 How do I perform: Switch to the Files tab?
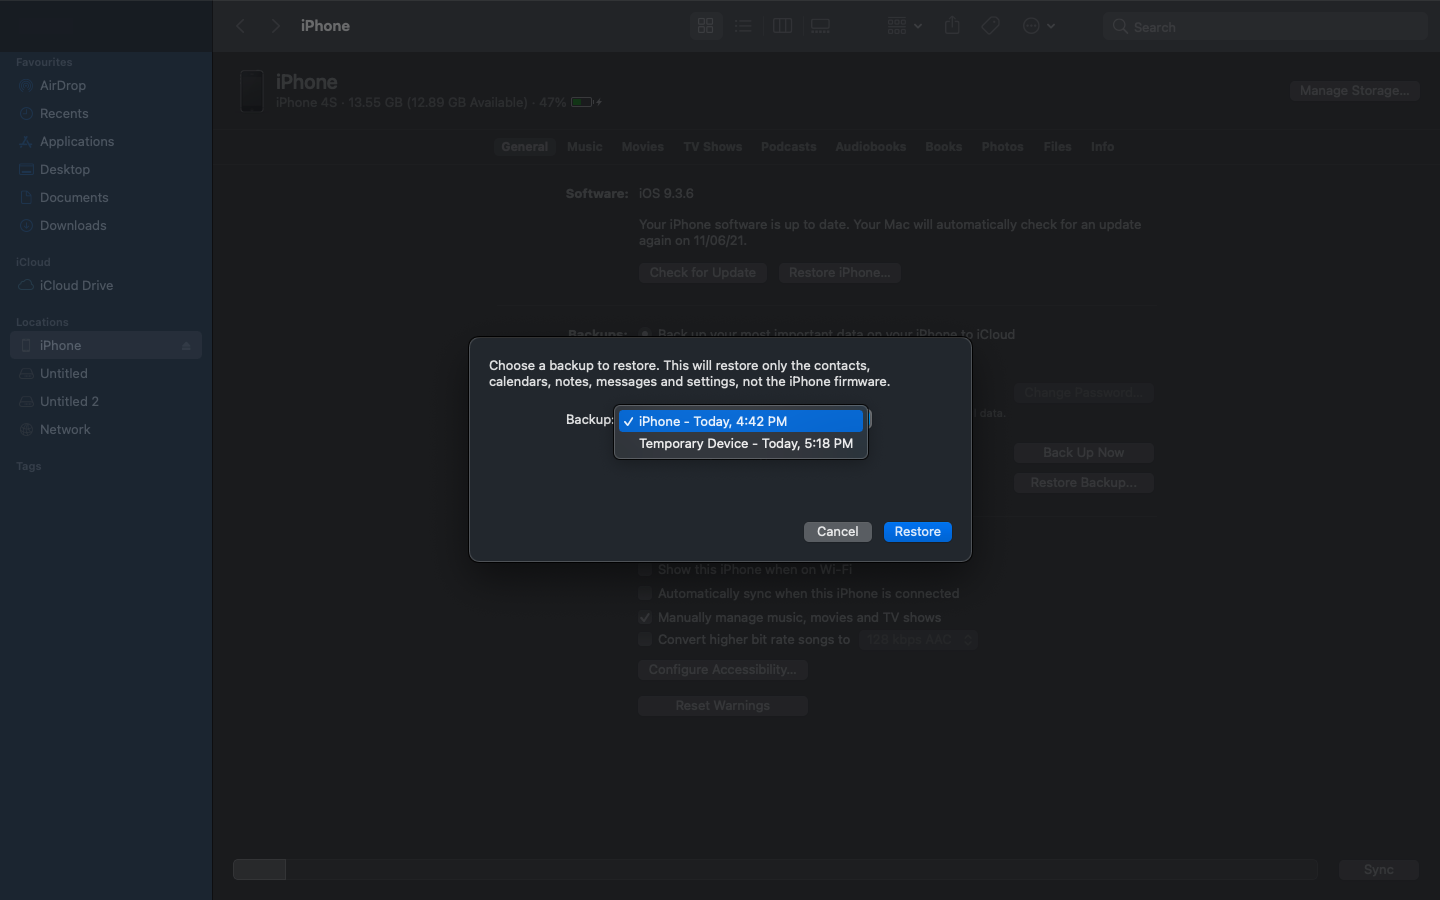tap(1058, 147)
